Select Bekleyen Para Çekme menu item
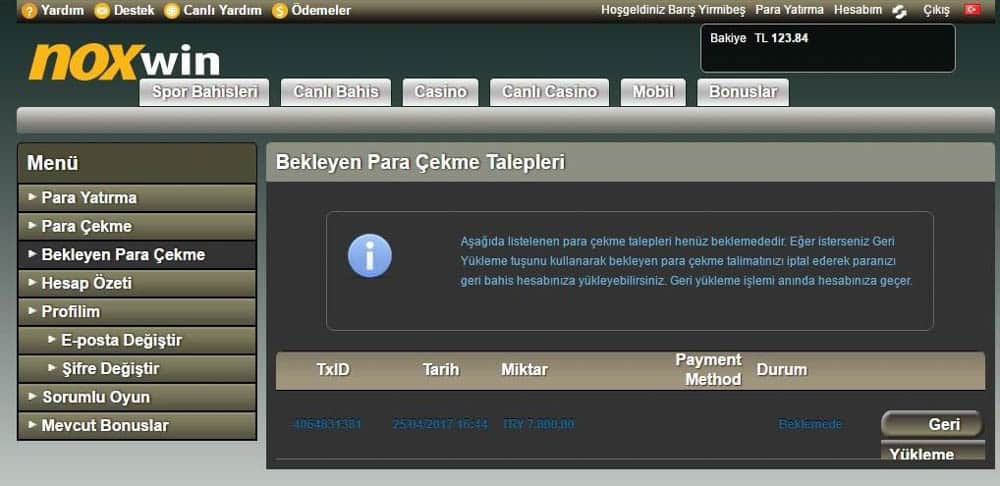This screenshot has height=486, width=1000. [137, 254]
